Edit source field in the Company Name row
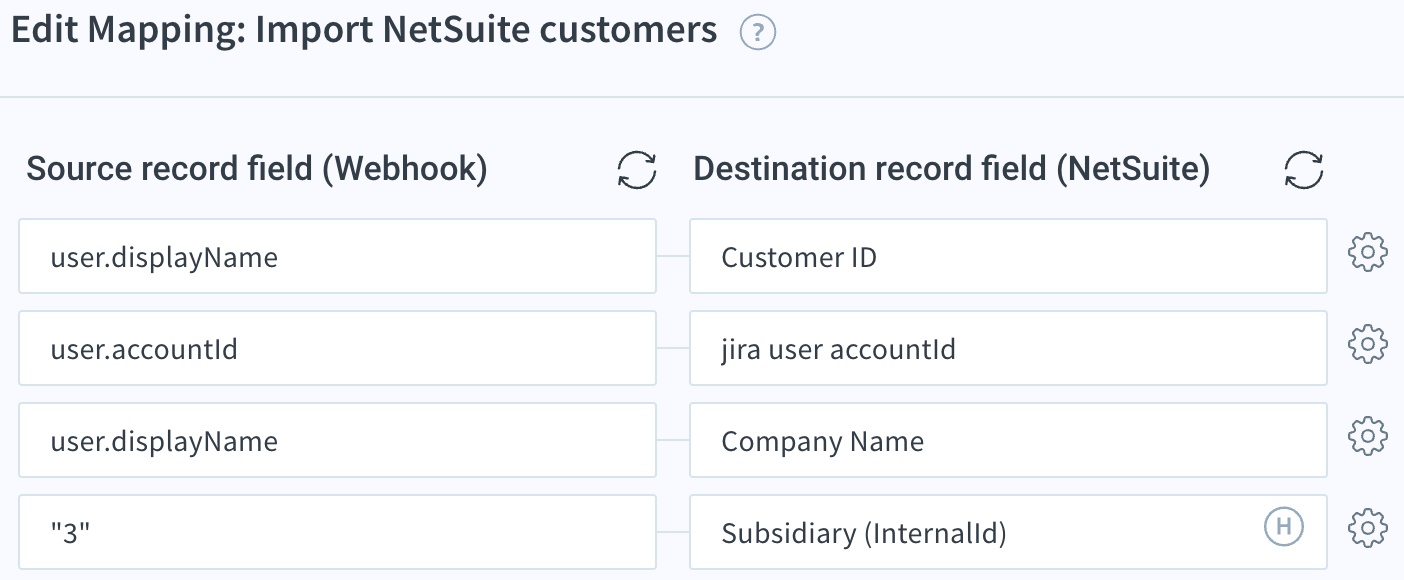 pyautogui.click(x=338, y=440)
